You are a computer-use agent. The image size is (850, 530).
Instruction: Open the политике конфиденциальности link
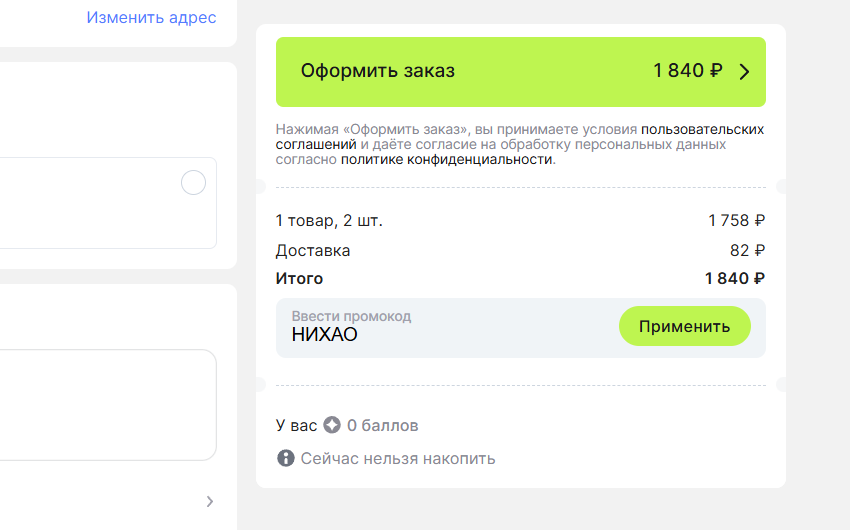click(447, 159)
